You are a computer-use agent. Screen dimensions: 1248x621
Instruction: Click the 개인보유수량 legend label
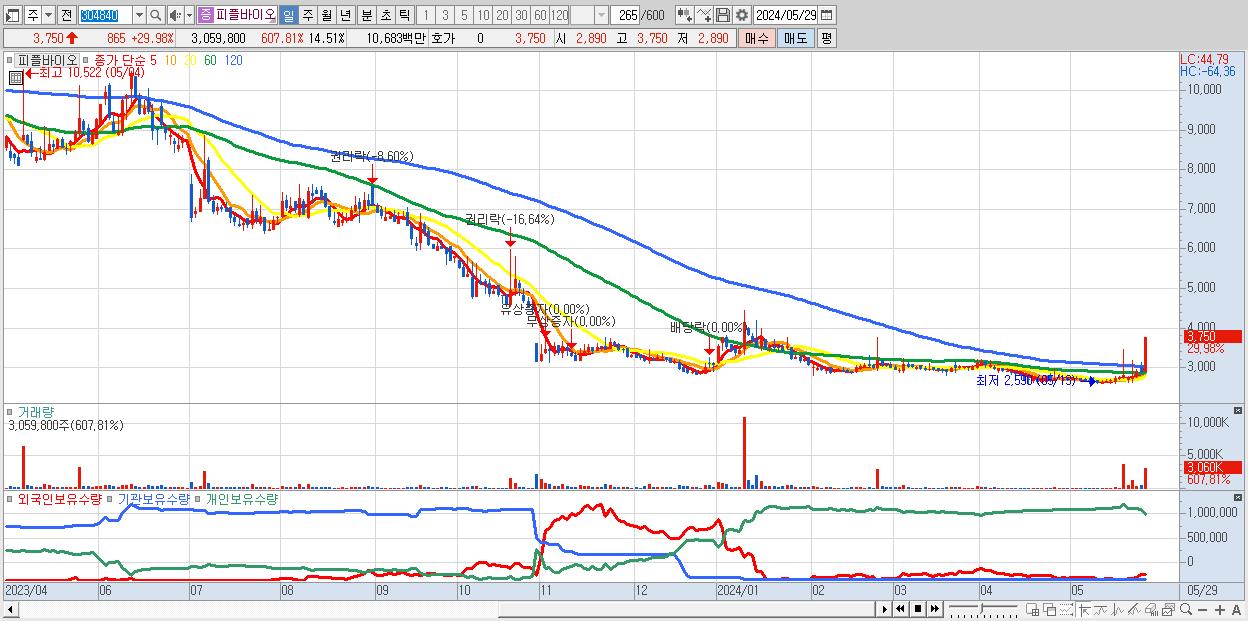point(242,498)
